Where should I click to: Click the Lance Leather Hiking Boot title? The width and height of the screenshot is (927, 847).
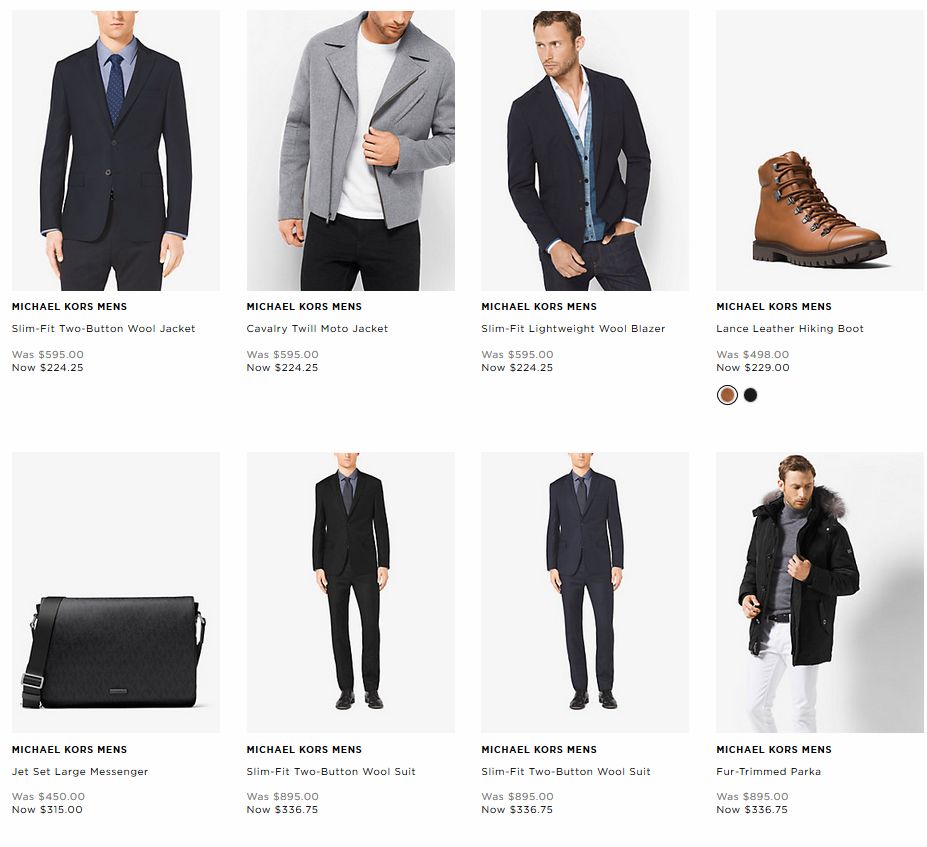click(790, 329)
